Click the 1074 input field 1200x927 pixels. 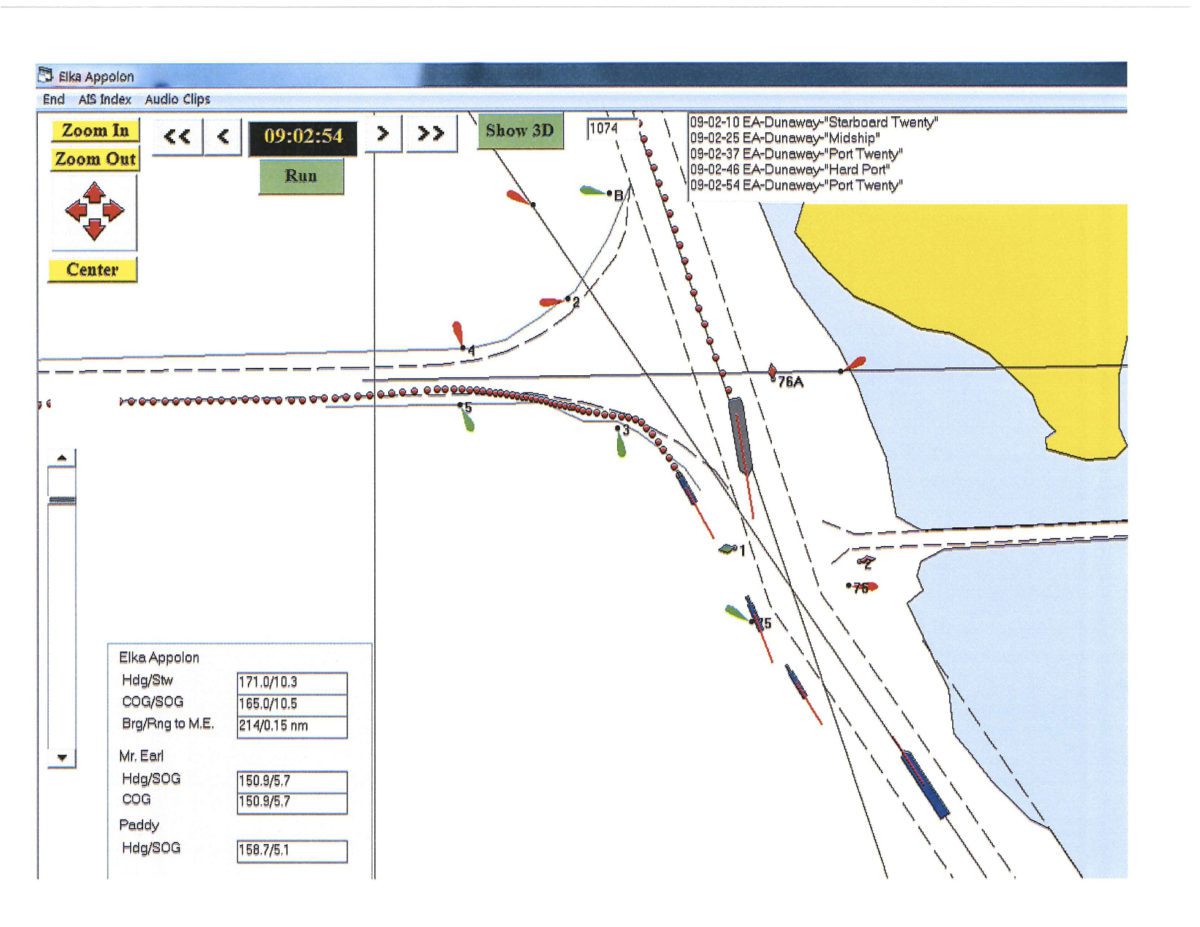pos(612,128)
